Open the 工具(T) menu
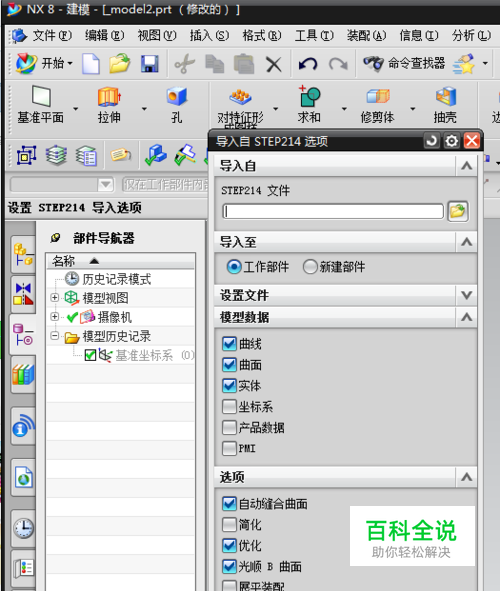500x591 pixels. tap(314, 36)
